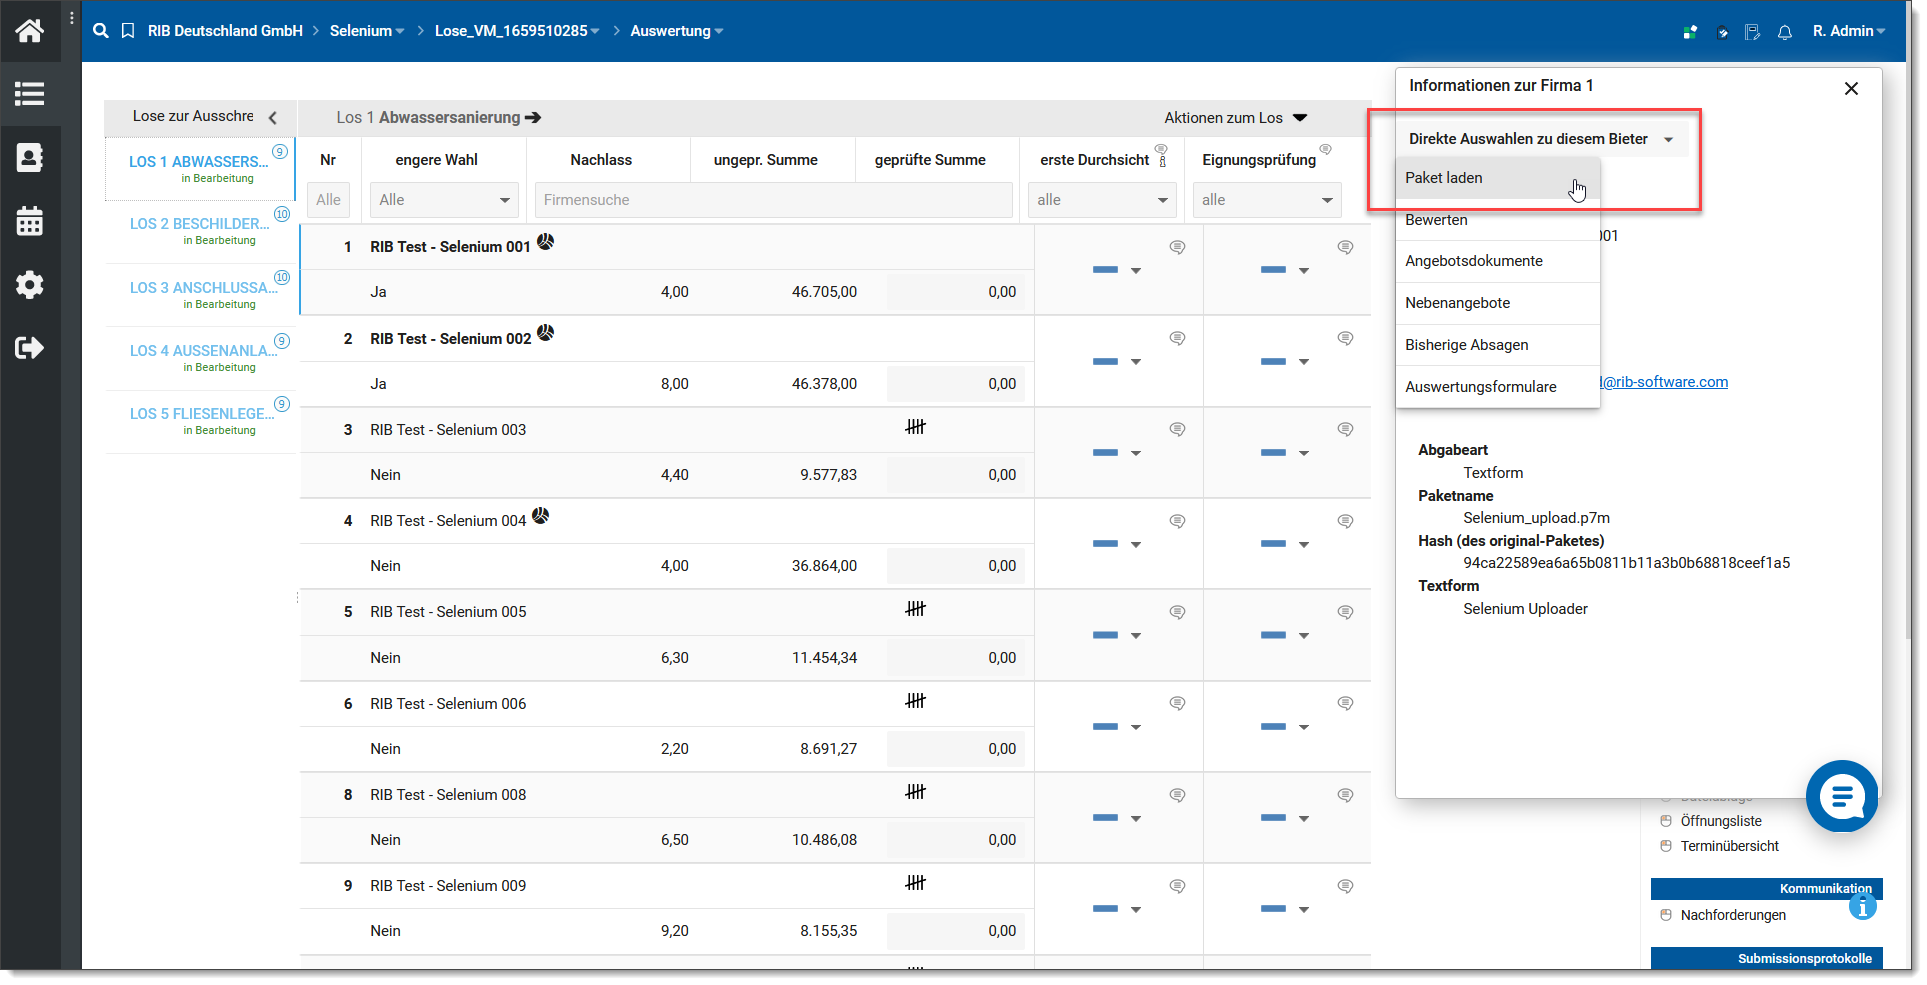Open the home icon in sidebar
This screenshot has height=985, width=1927.
29,31
